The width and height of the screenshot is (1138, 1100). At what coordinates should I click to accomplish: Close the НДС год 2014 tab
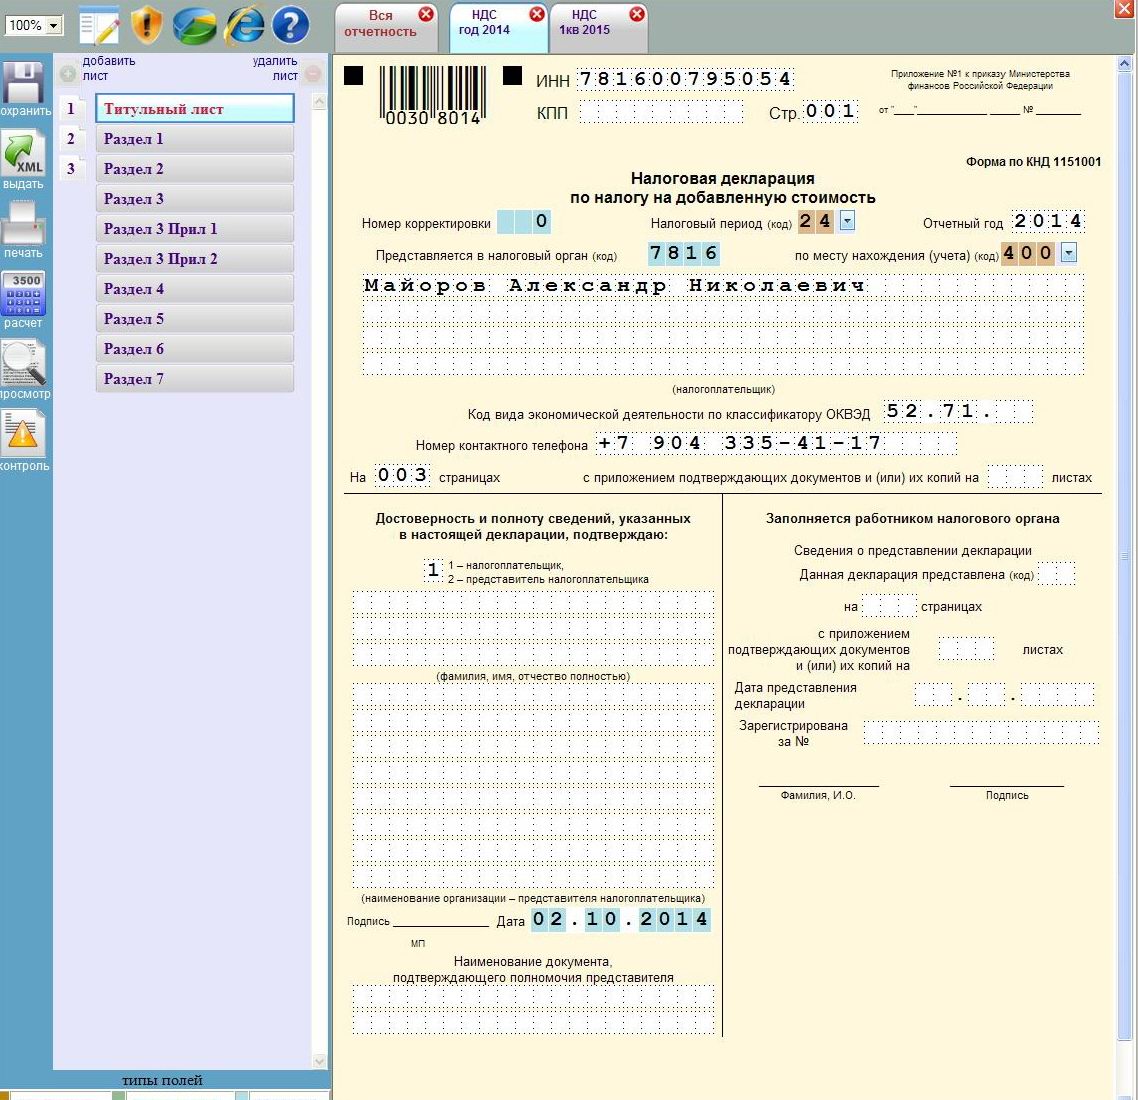pyautogui.click(x=536, y=14)
